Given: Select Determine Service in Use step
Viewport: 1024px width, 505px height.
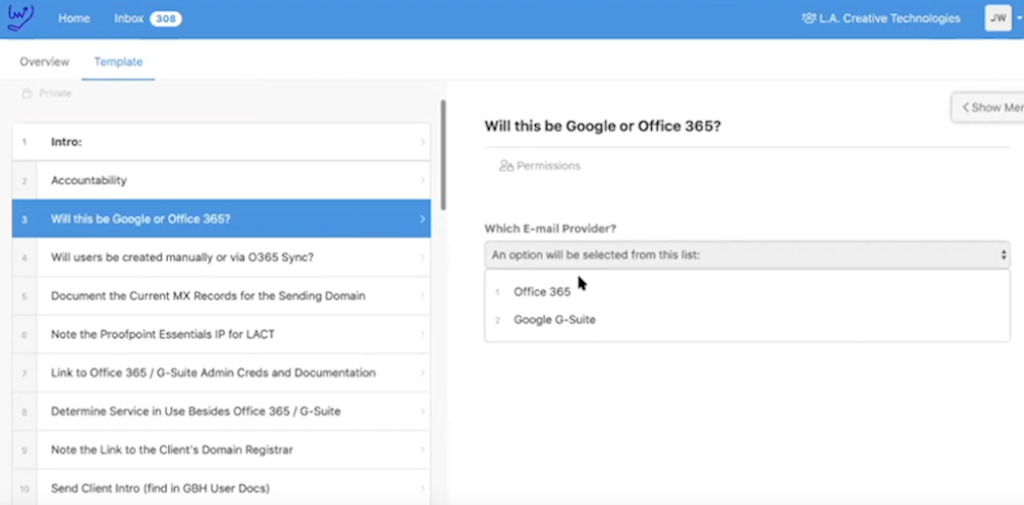Looking at the screenshot, I should pyautogui.click(x=221, y=412).
